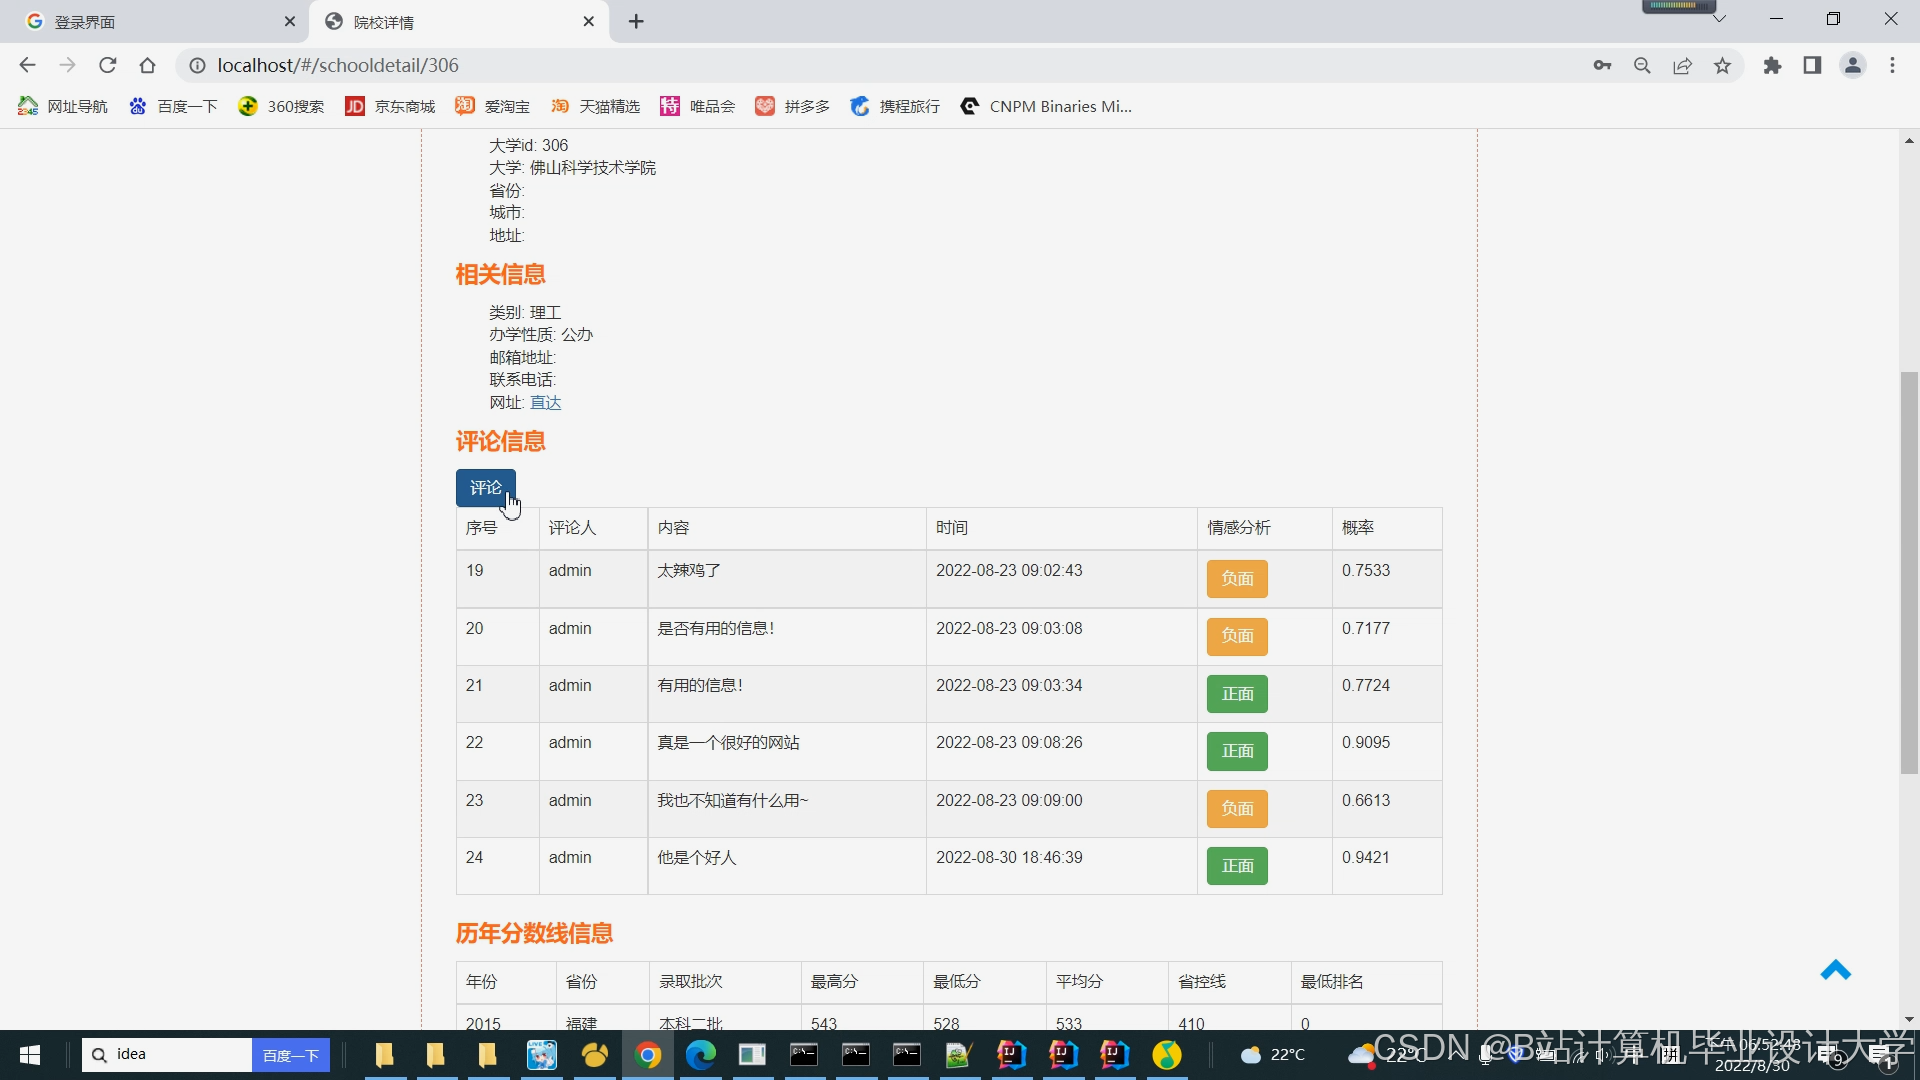The image size is (1920, 1080).
Task: Click the blue scroll-to-top arrow
Action: point(1835,971)
